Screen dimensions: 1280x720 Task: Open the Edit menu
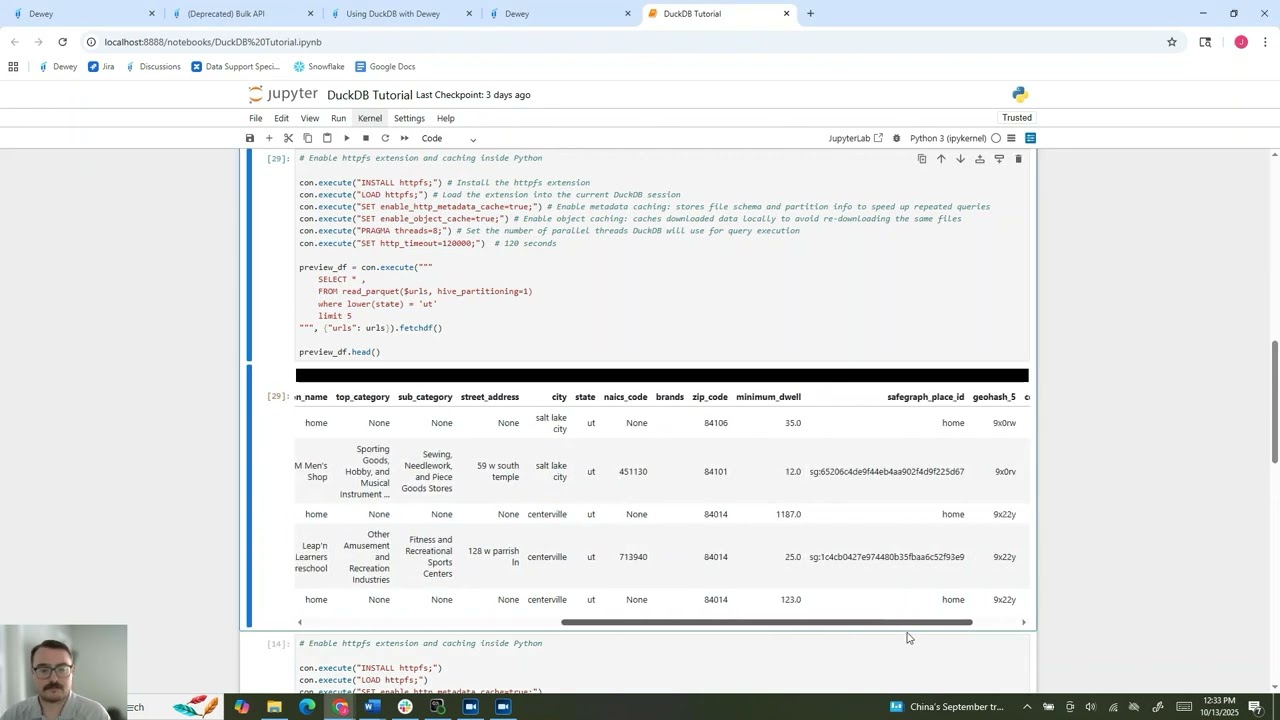(281, 118)
